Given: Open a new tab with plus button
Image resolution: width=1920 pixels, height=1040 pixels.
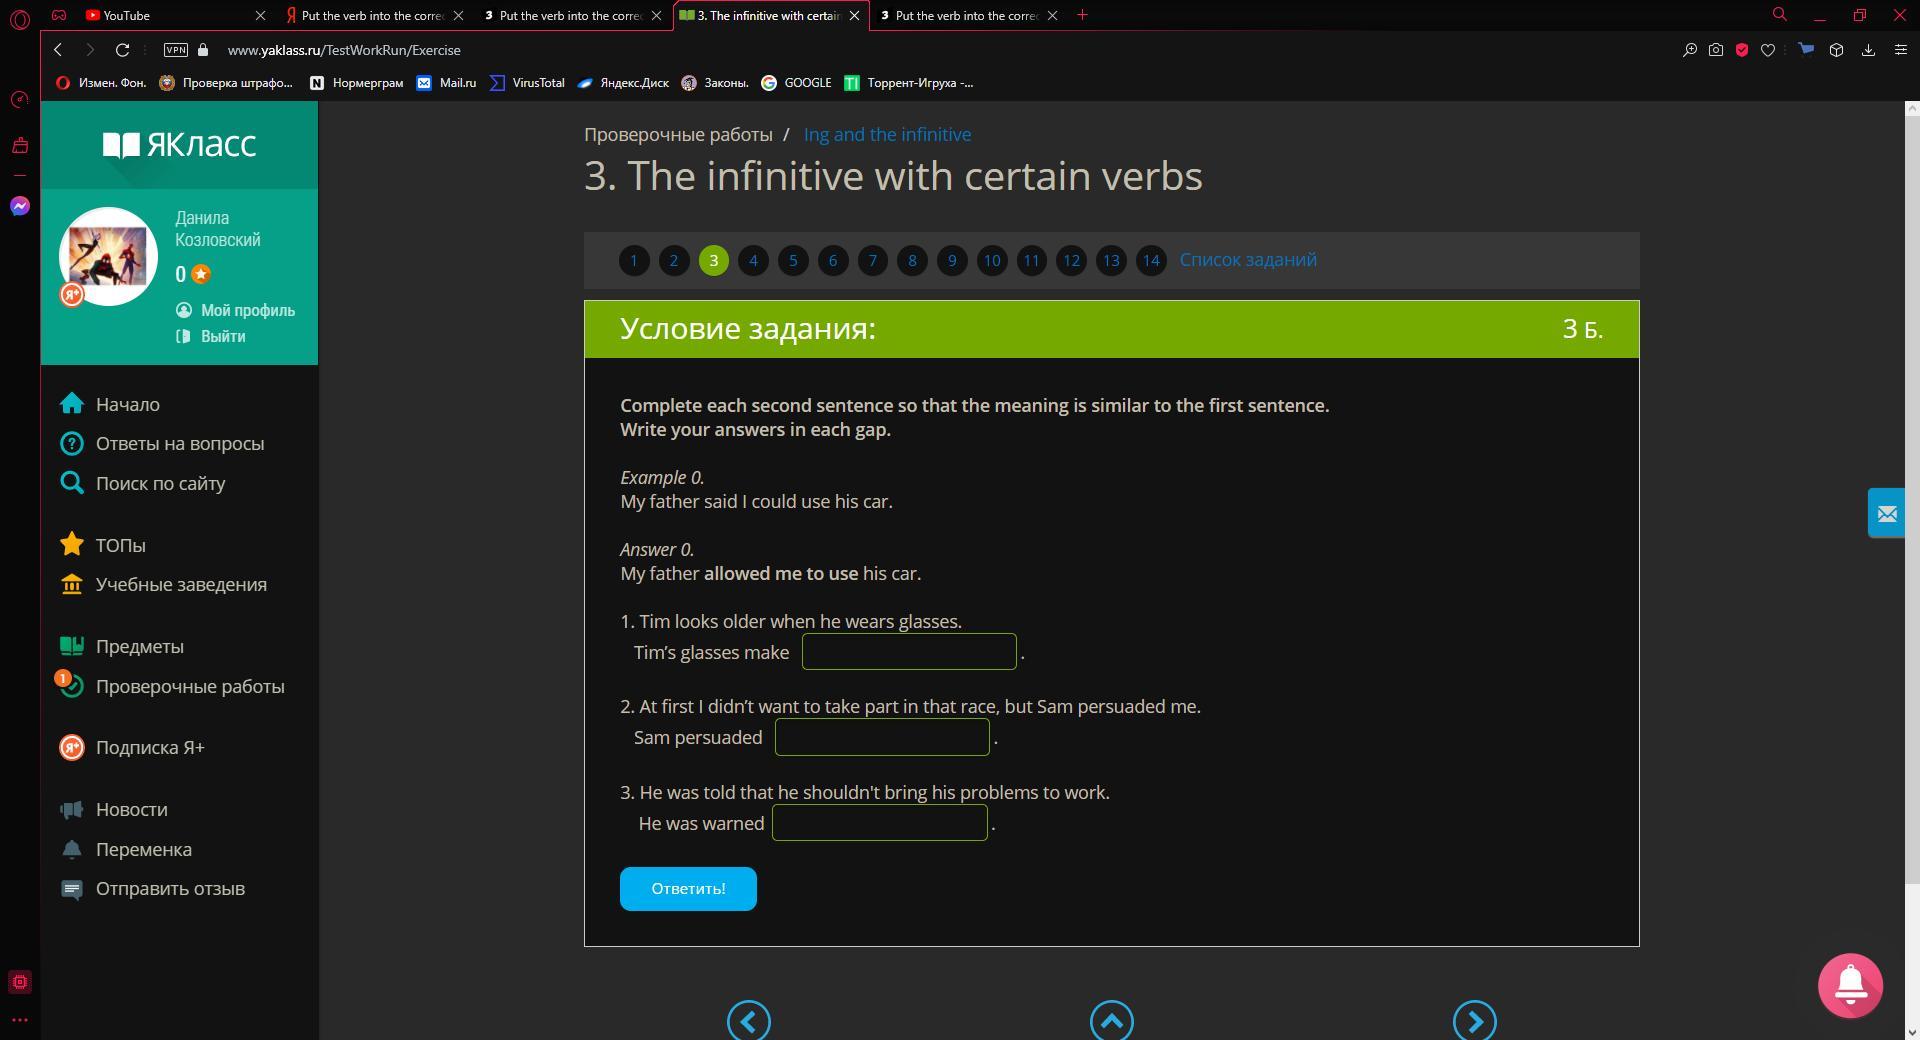Looking at the screenshot, I should pos(1082,15).
